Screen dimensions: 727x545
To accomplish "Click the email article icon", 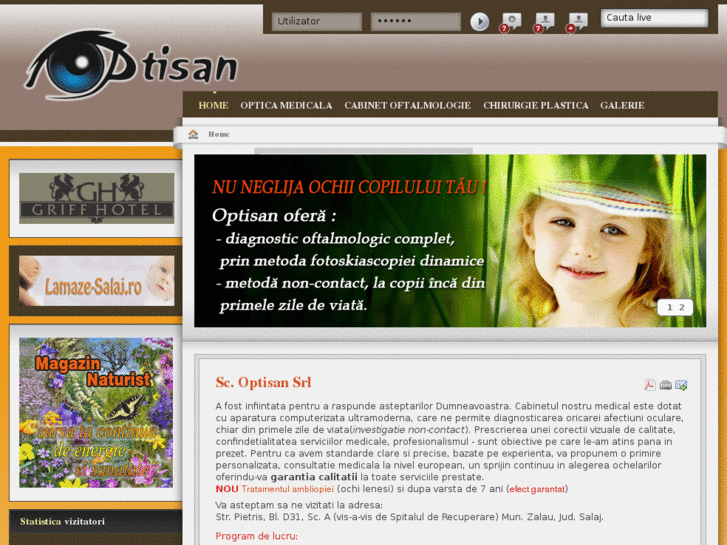I will click(x=681, y=385).
